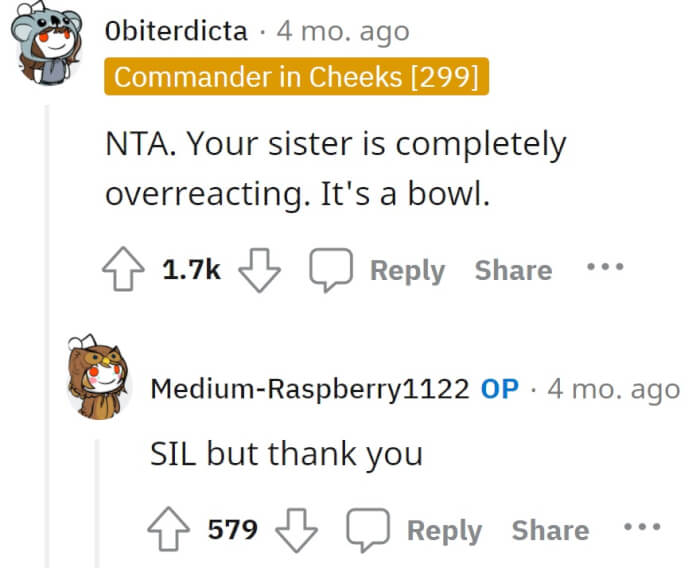Click the 4 mo. ago timestamp on Obiterdicta's comment
This screenshot has height=568, width=700.
pyautogui.click(x=343, y=32)
